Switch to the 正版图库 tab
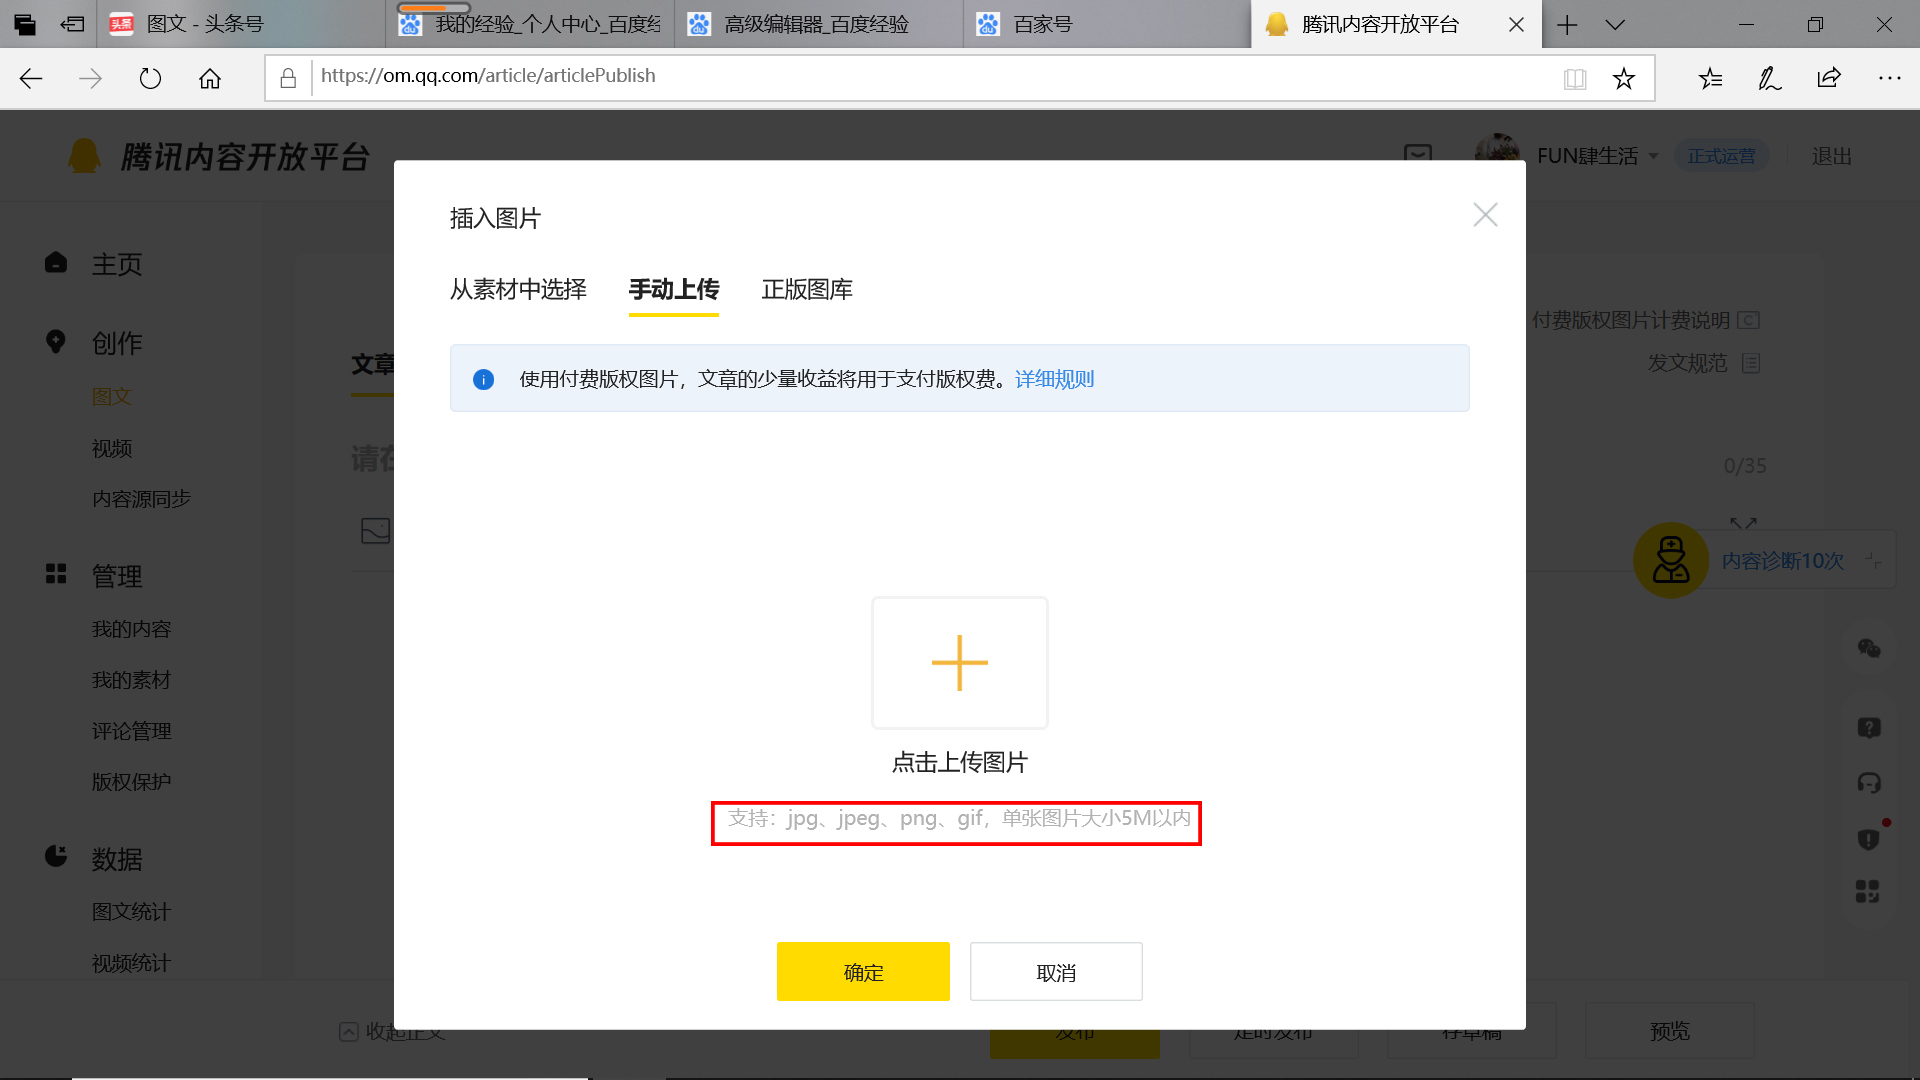1920x1080 pixels. pyautogui.click(x=807, y=290)
